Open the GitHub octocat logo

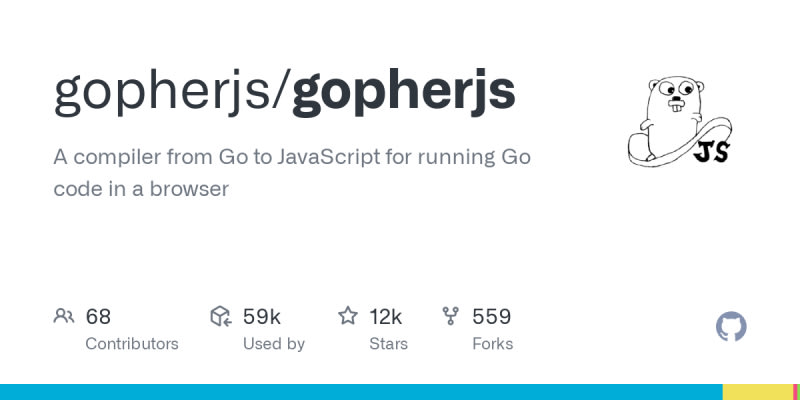[x=732, y=327]
